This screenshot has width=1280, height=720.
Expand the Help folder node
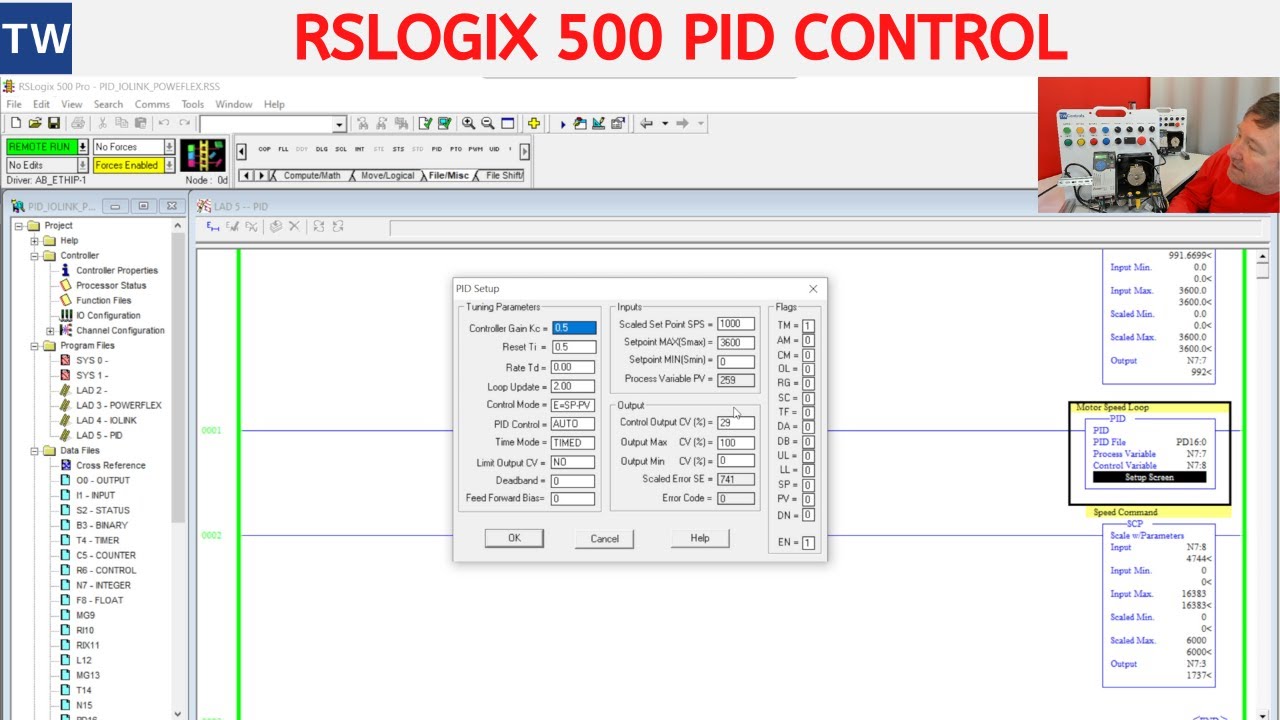[x=35, y=240]
